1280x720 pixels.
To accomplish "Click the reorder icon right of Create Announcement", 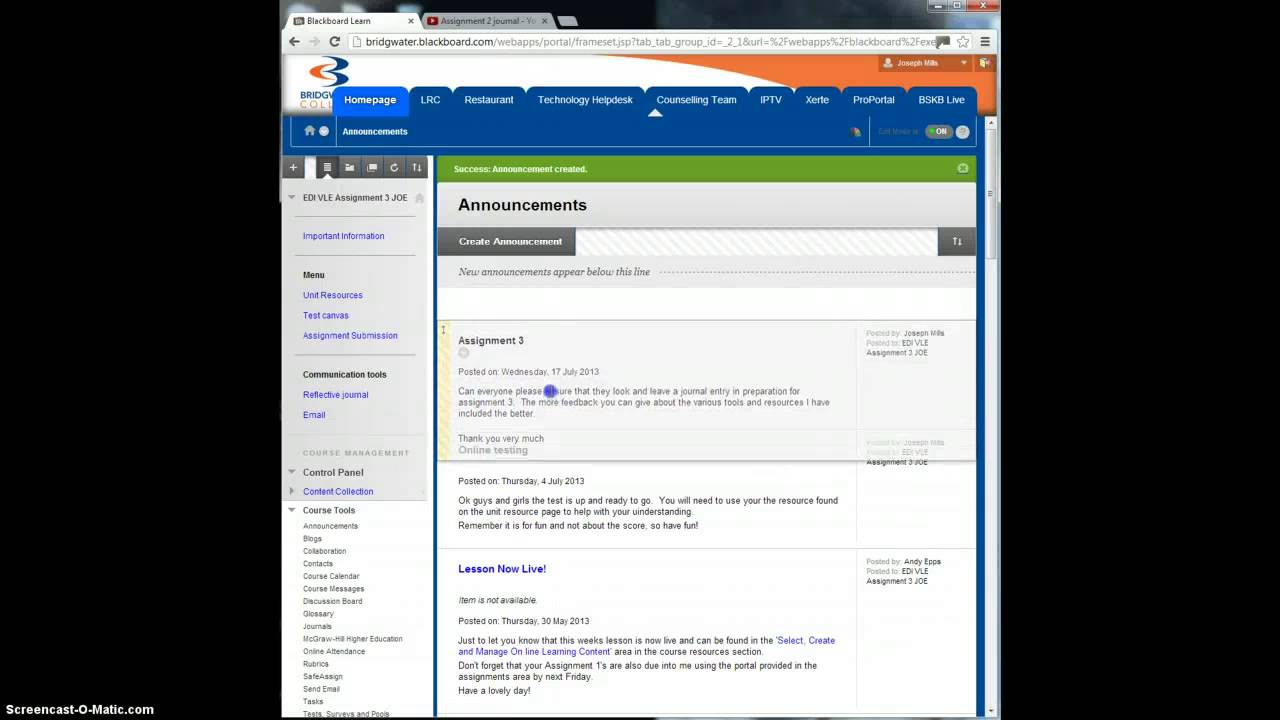I will 957,241.
